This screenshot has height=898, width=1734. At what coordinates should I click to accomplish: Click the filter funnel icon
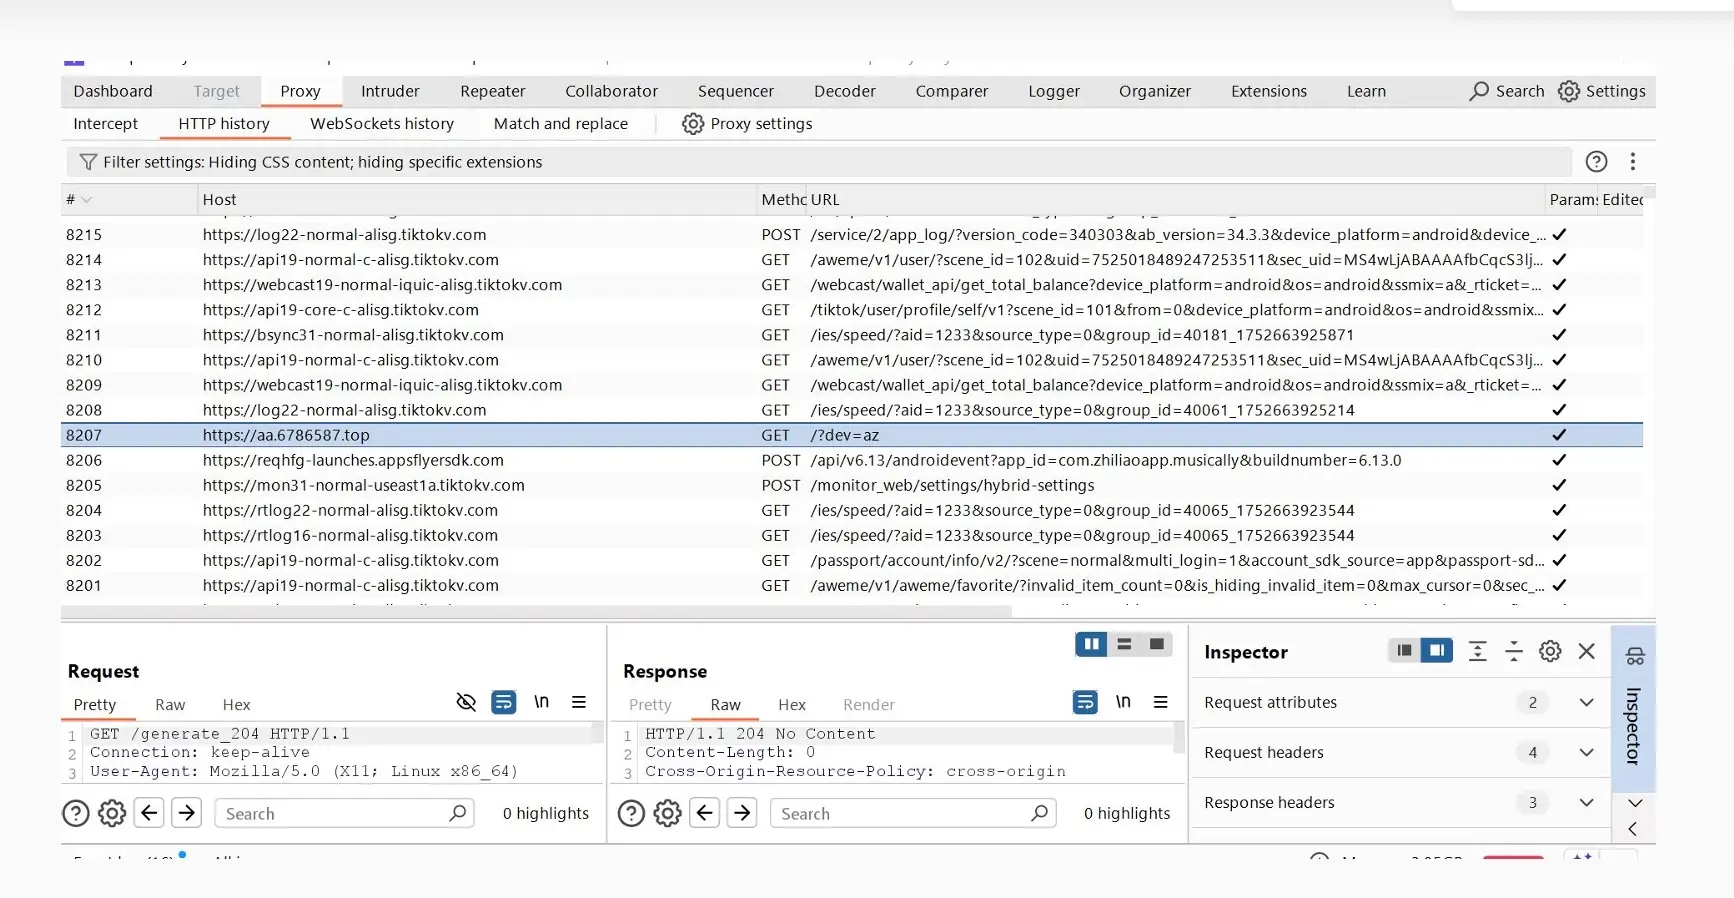88,162
